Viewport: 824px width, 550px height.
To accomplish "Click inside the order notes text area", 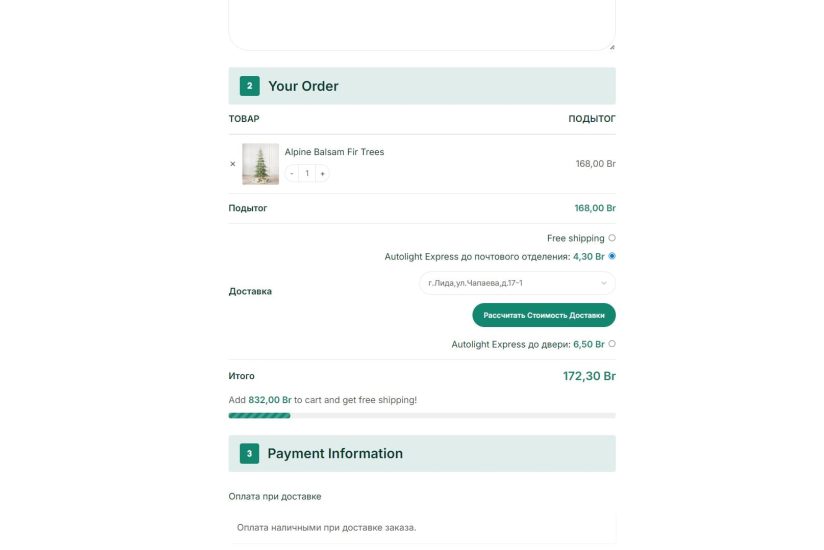I will pos(421,22).
